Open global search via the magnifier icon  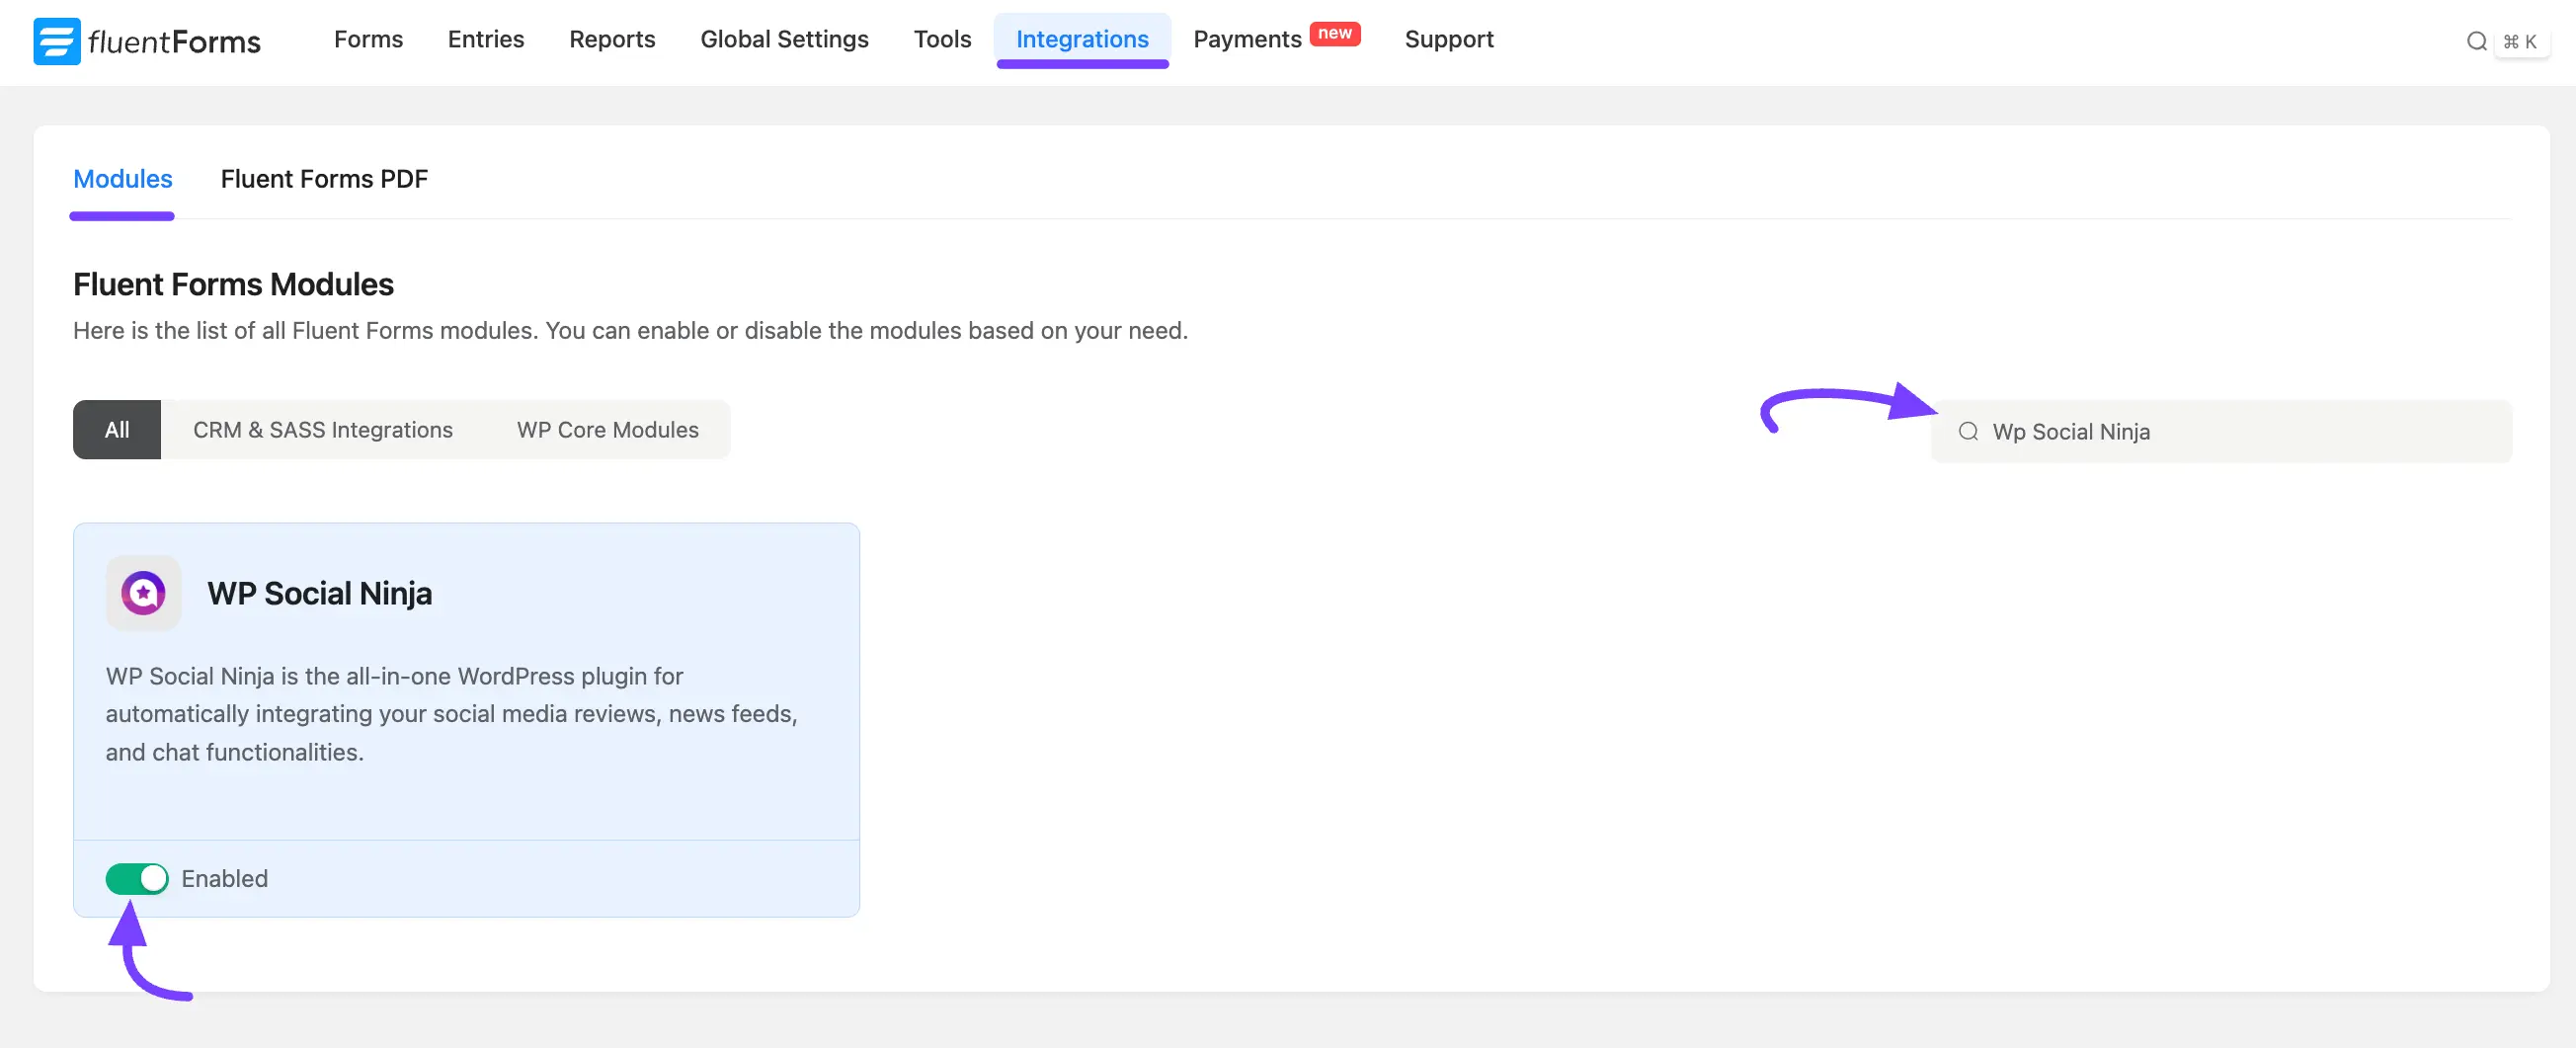(x=2476, y=41)
